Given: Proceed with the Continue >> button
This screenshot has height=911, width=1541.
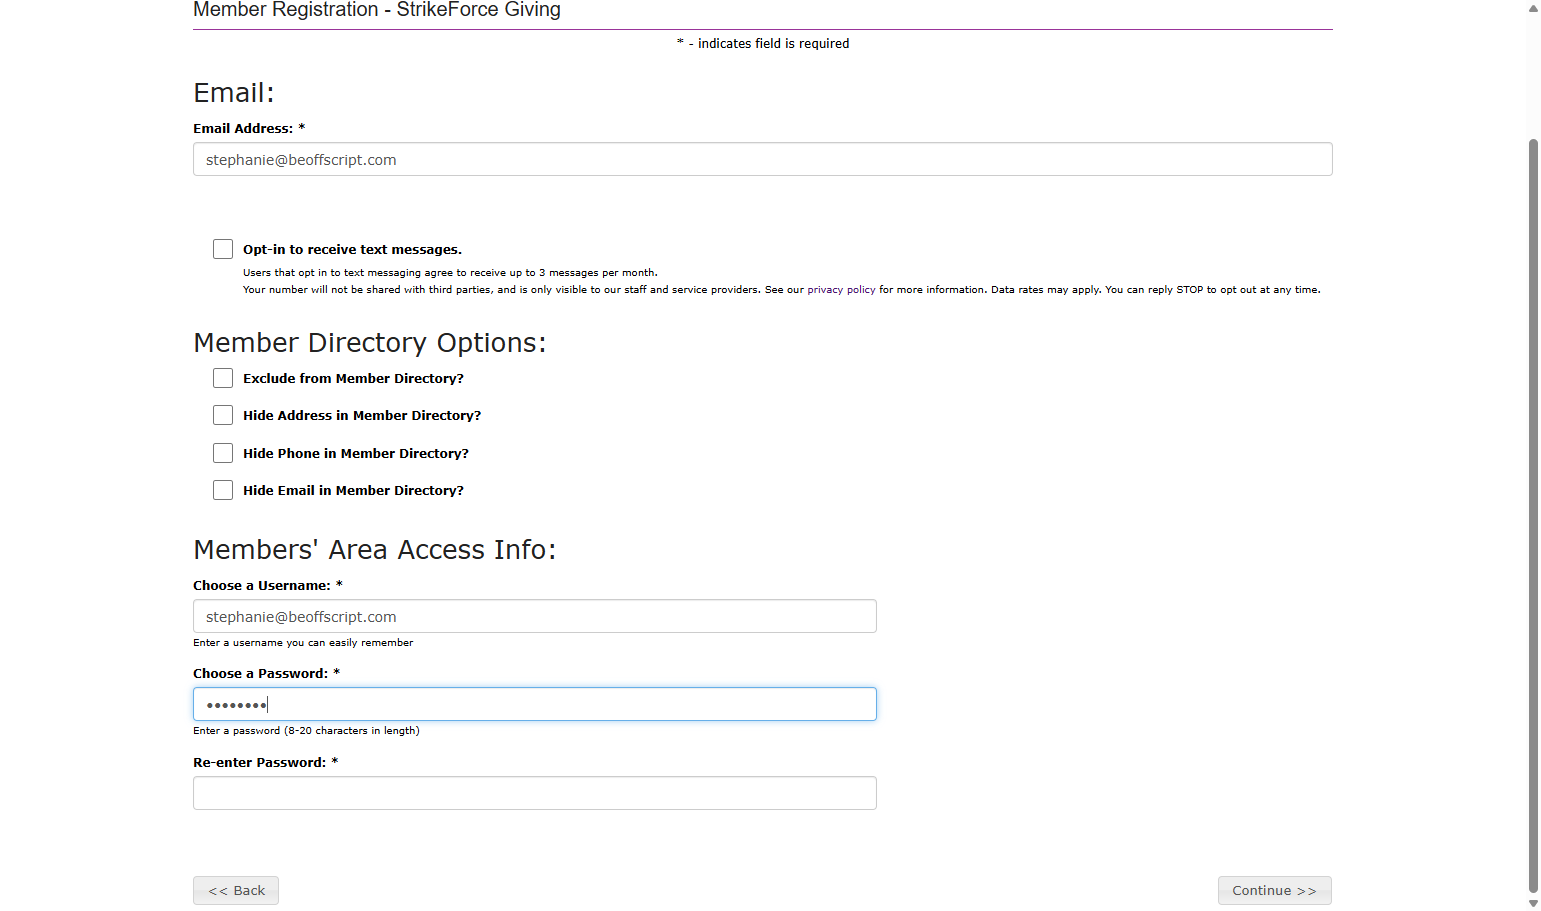Looking at the screenshot, I should coord(1274,890).
